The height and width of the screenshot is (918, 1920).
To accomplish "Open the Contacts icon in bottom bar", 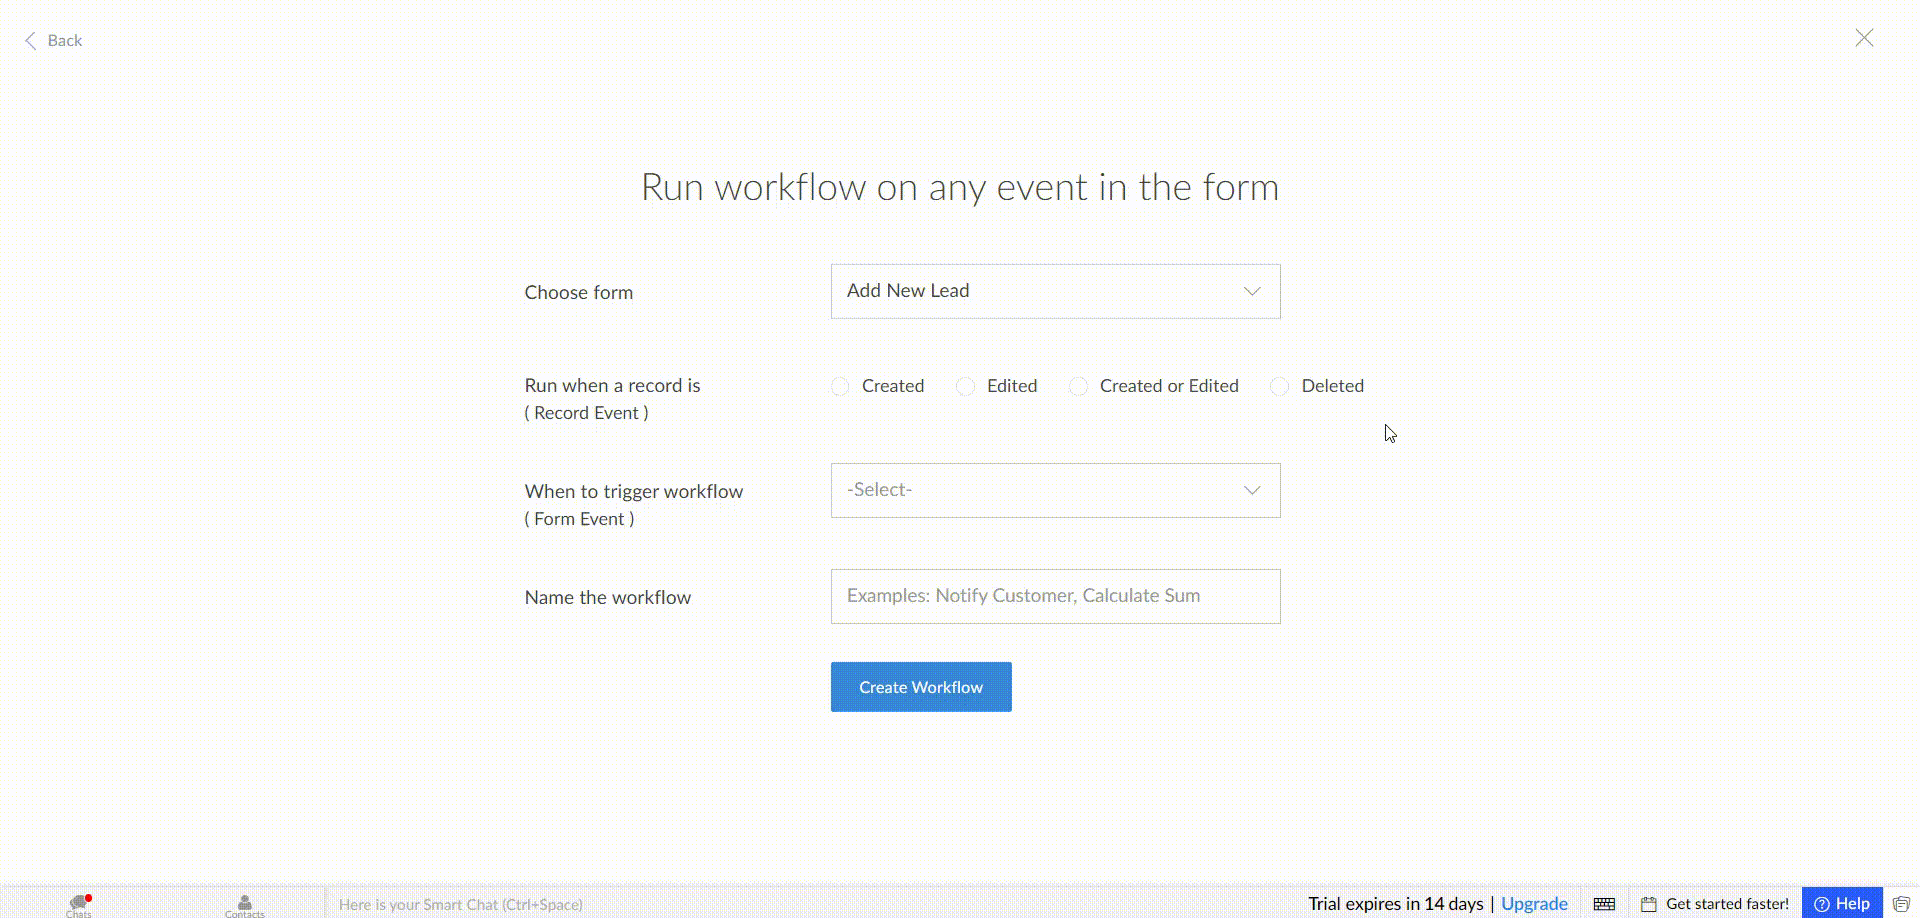I will (244, 904).
